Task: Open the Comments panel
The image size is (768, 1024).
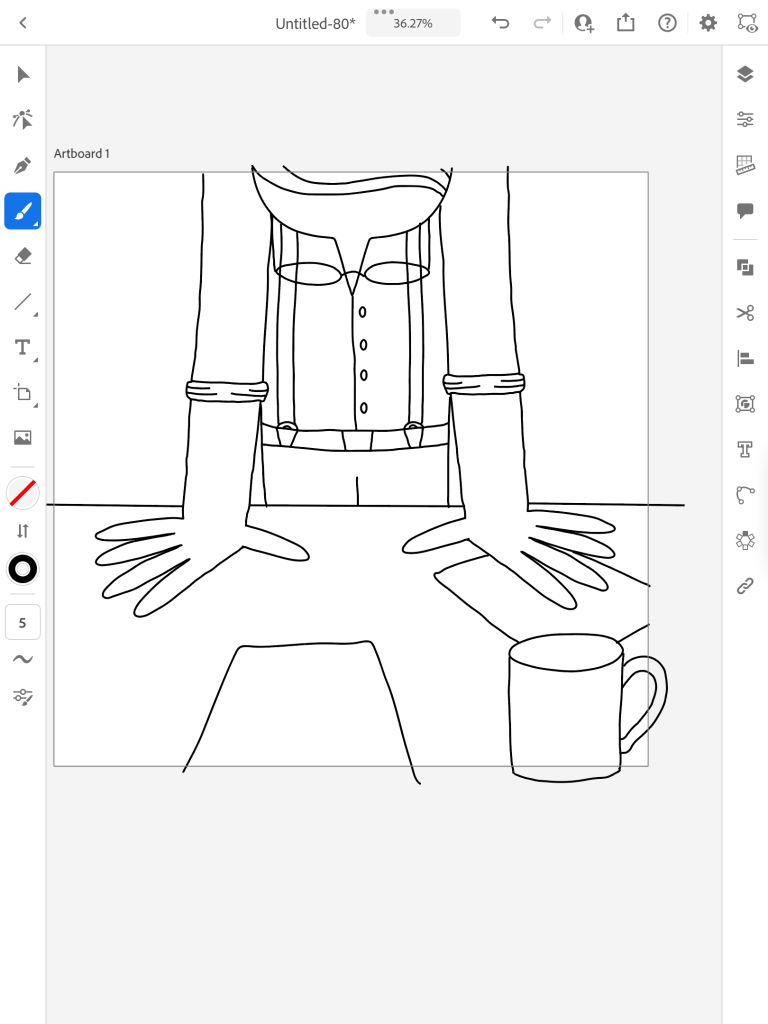Action: tap(745, 210)
